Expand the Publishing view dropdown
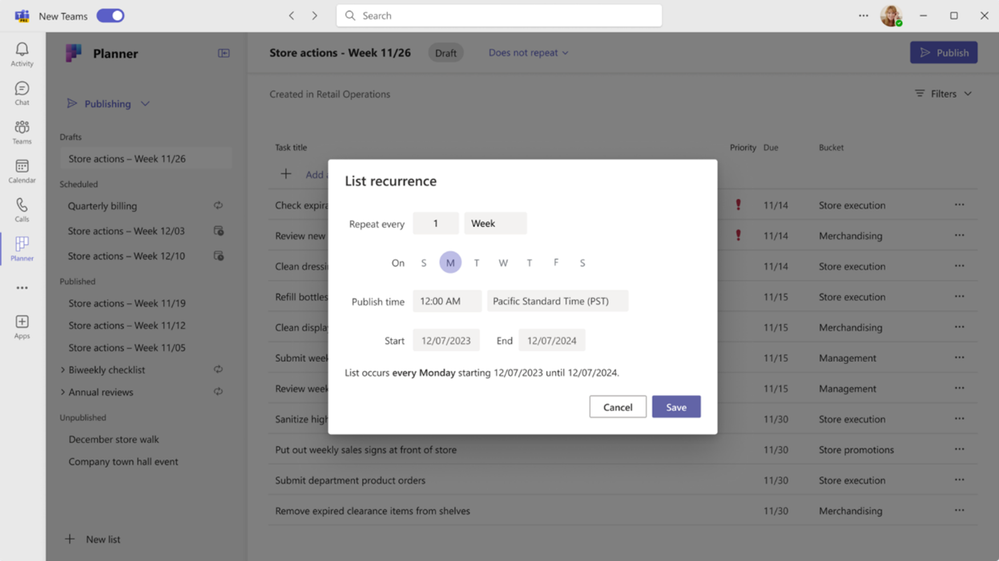 (108, 104)
